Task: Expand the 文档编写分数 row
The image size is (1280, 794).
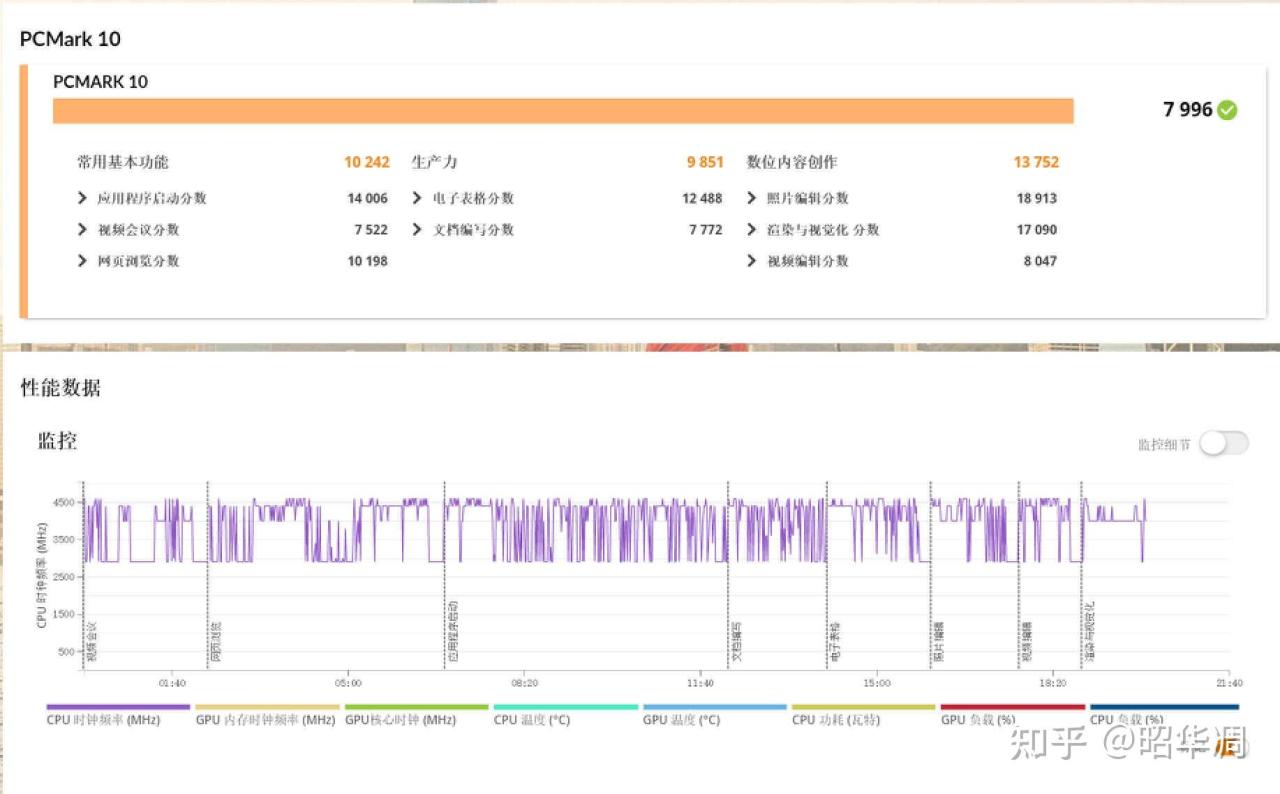Action: pos(417,230)
